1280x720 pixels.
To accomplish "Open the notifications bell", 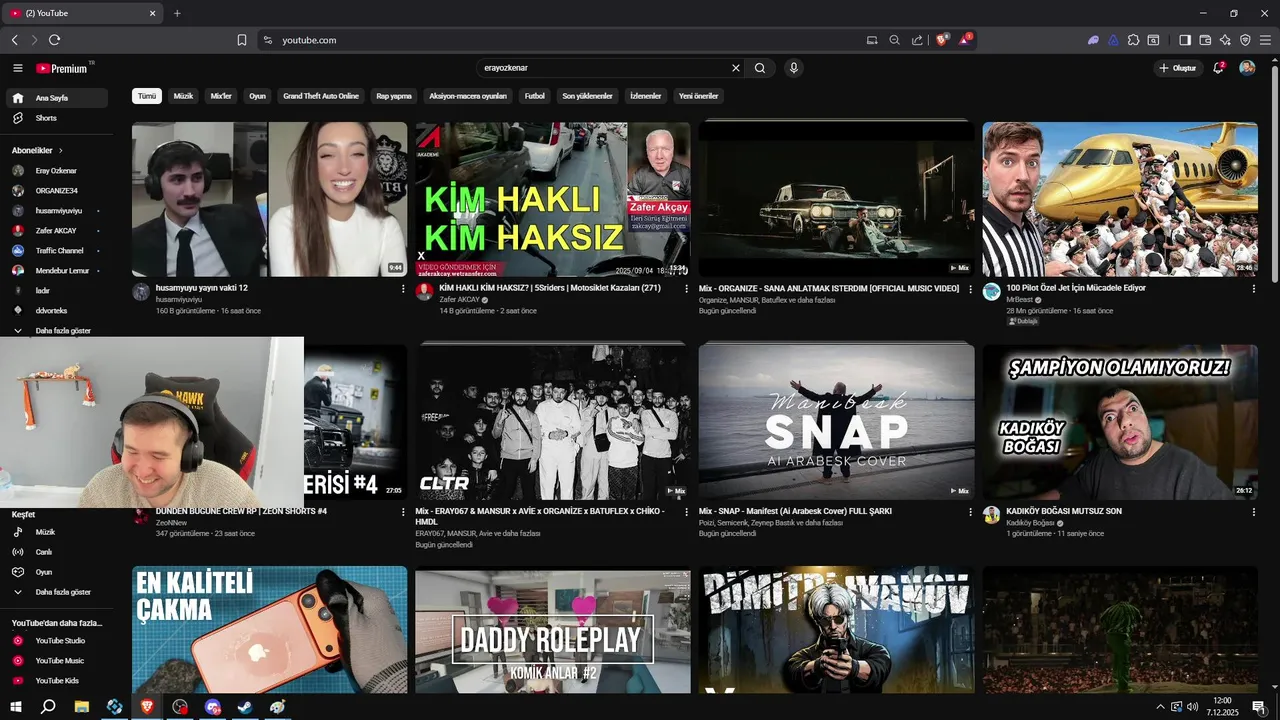I will 1219,68.
